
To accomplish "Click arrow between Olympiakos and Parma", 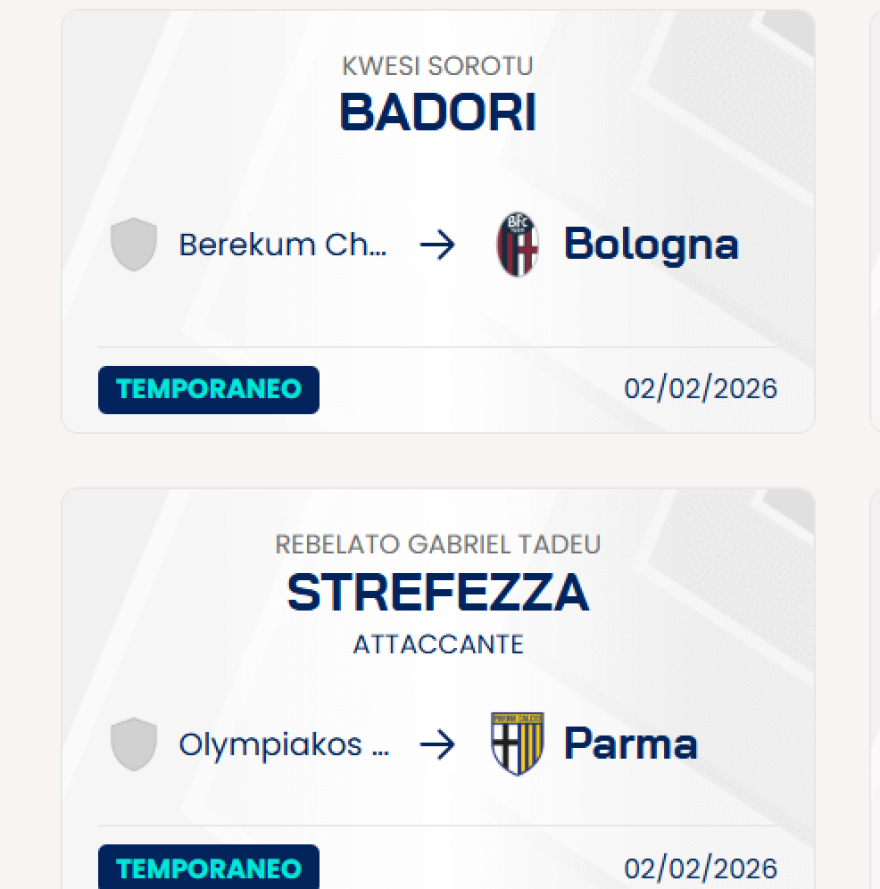I will point(437,745).
